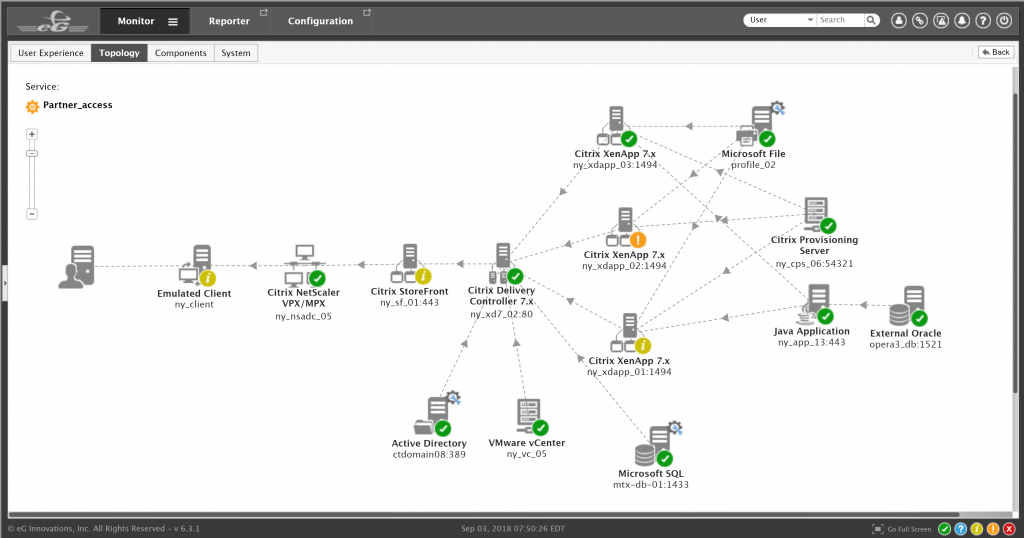Click the vertical scrollbar on right
The width and height of the screenshot is (1024, 538).
1016,242
